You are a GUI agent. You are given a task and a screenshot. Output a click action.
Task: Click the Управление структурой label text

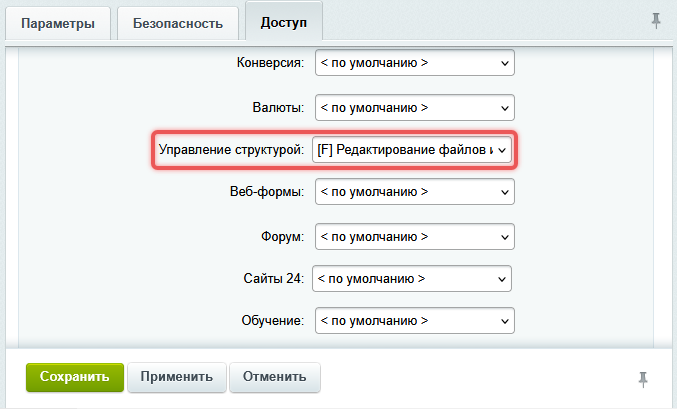pyautogui.click(x=230, y=150)
